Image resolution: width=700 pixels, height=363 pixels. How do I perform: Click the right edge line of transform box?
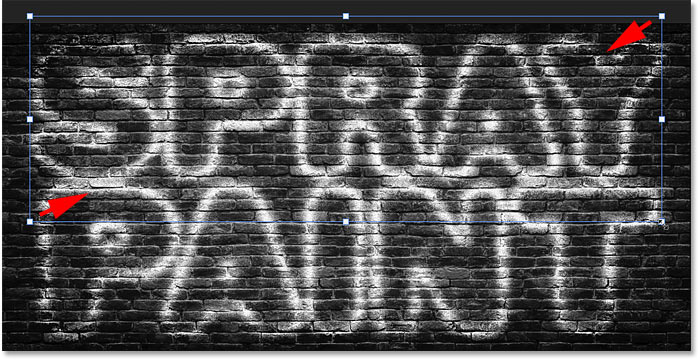662,67
